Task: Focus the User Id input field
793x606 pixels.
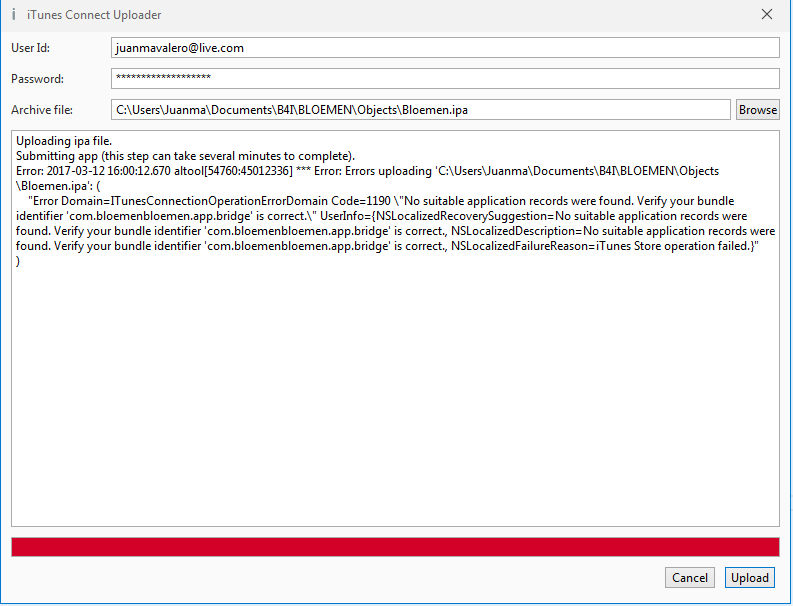Action: [x=445, y=48]
